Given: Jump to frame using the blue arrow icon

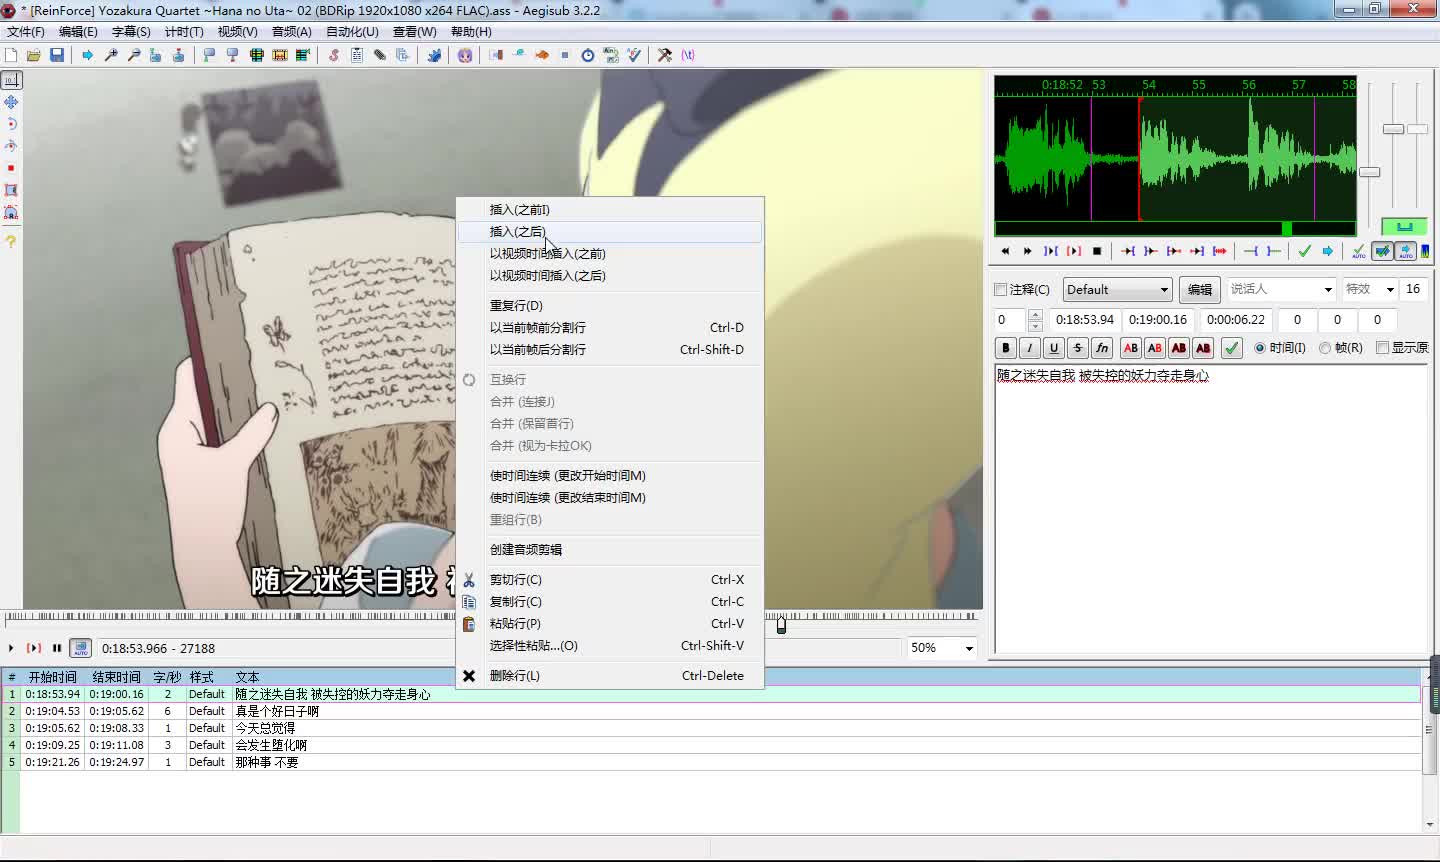Looking at the screenshot, I should (87, 55).
